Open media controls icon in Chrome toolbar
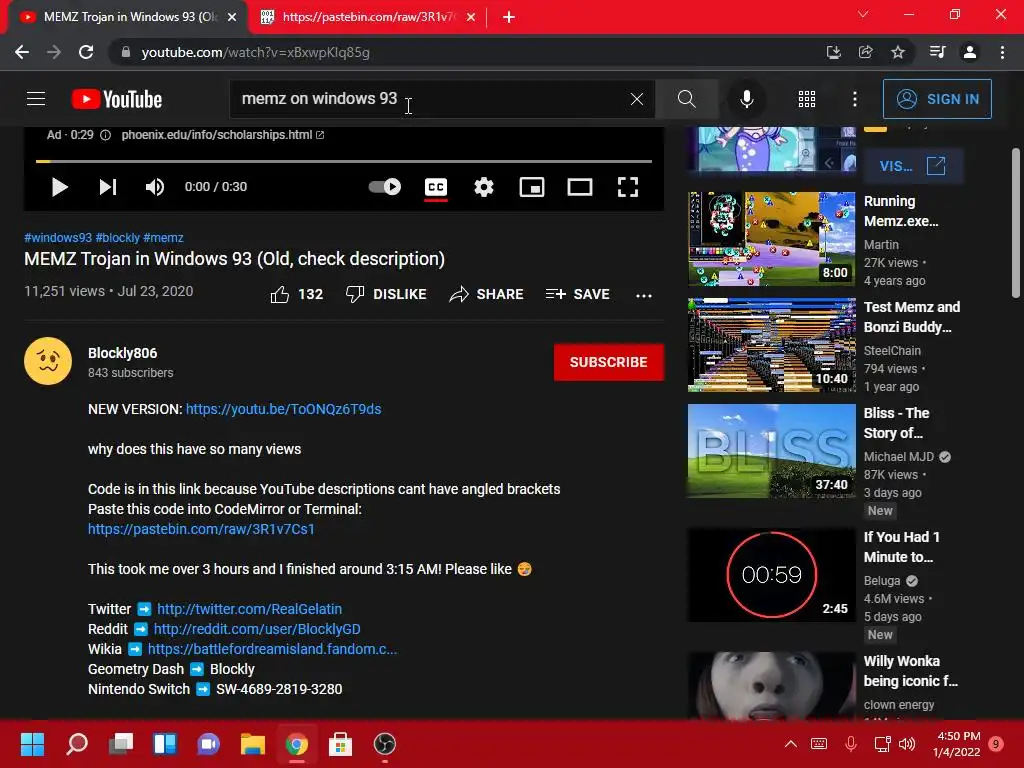Viewport: 1024px width, 768px height. [x=937, y=52]
